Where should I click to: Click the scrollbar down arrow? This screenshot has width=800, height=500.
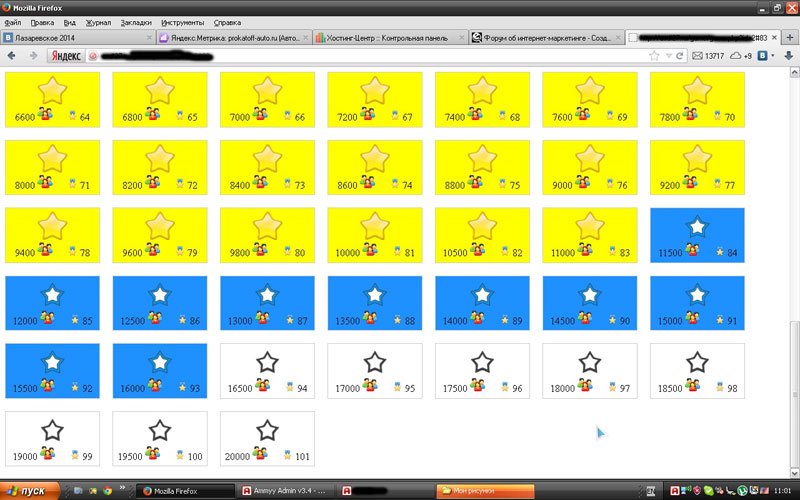click(794, 473)
